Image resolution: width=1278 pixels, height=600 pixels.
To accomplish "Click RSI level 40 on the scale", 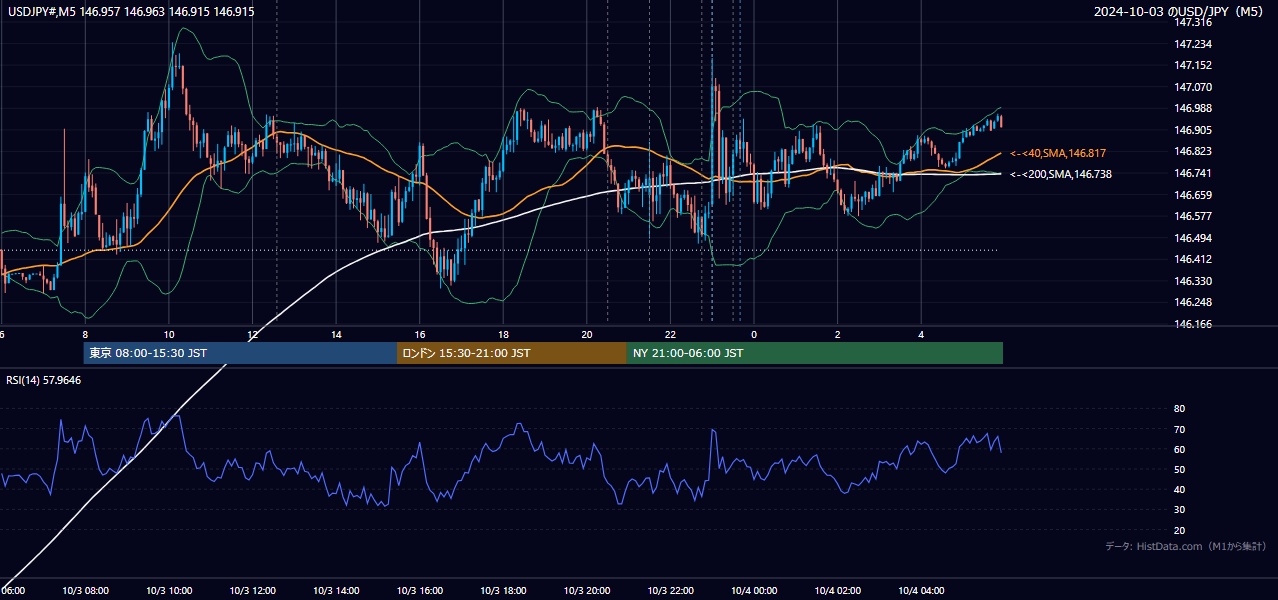I will click(x=1179, y=489).
